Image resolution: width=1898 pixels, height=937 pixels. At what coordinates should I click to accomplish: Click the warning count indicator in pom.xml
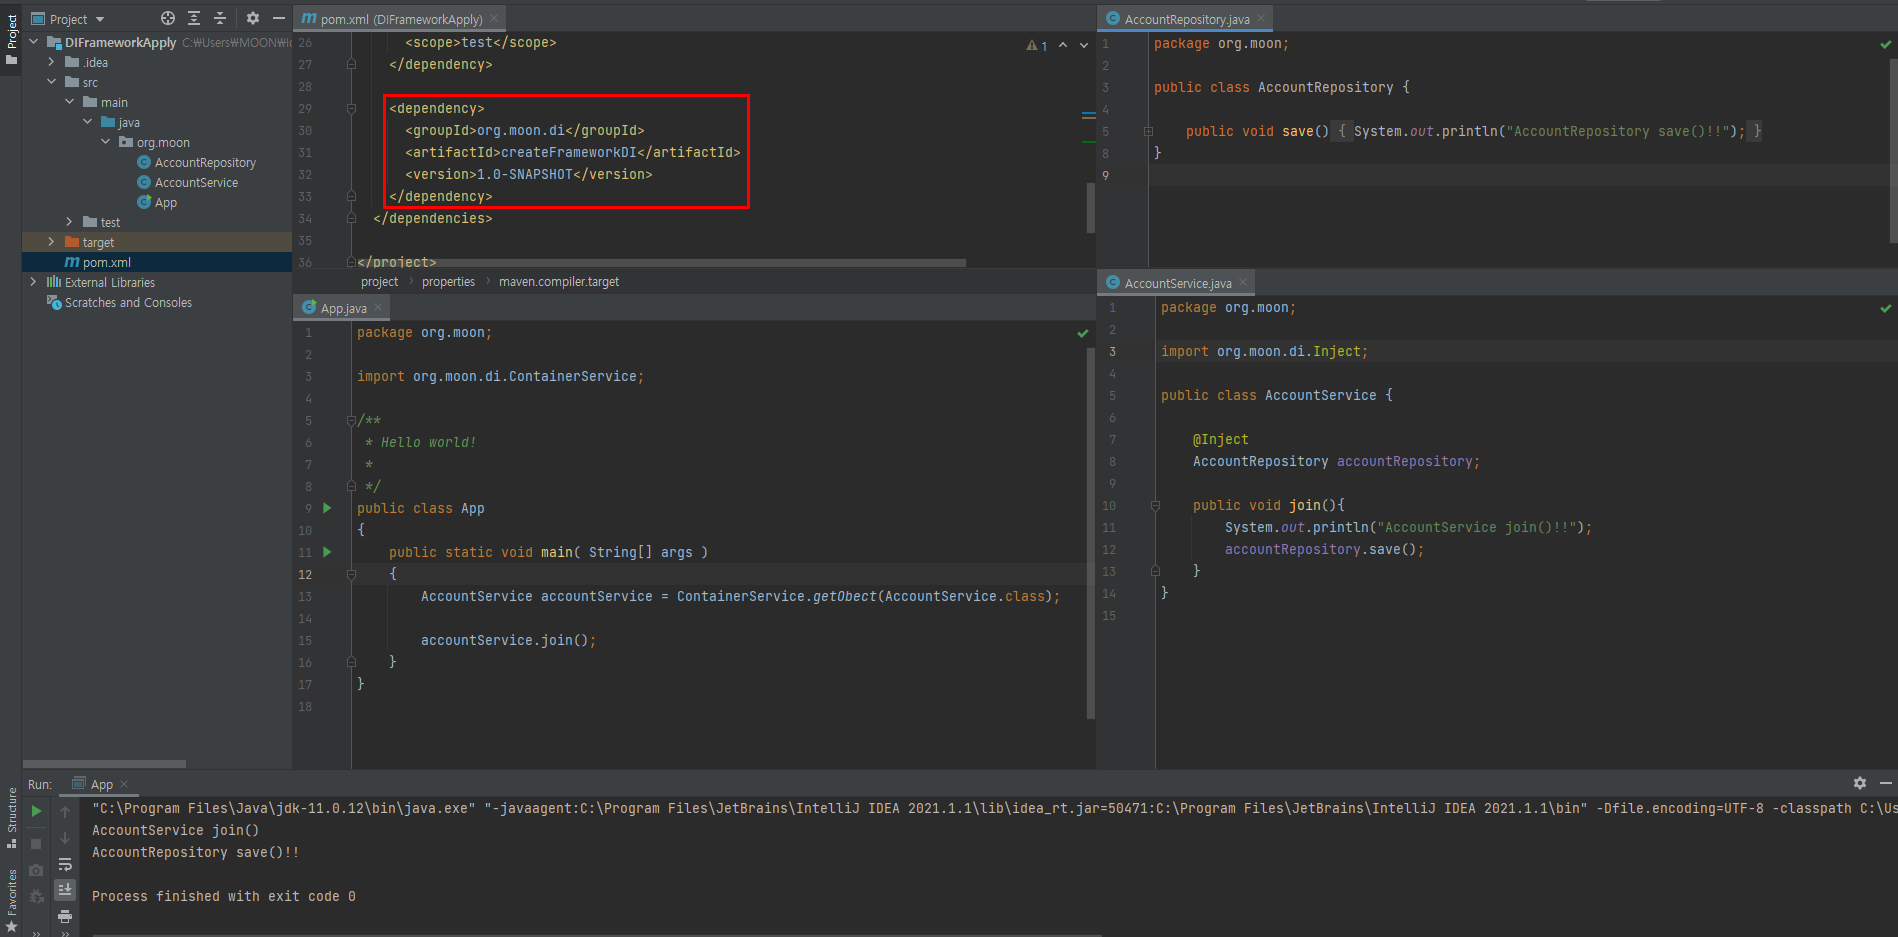click(x=1037, y=45)
